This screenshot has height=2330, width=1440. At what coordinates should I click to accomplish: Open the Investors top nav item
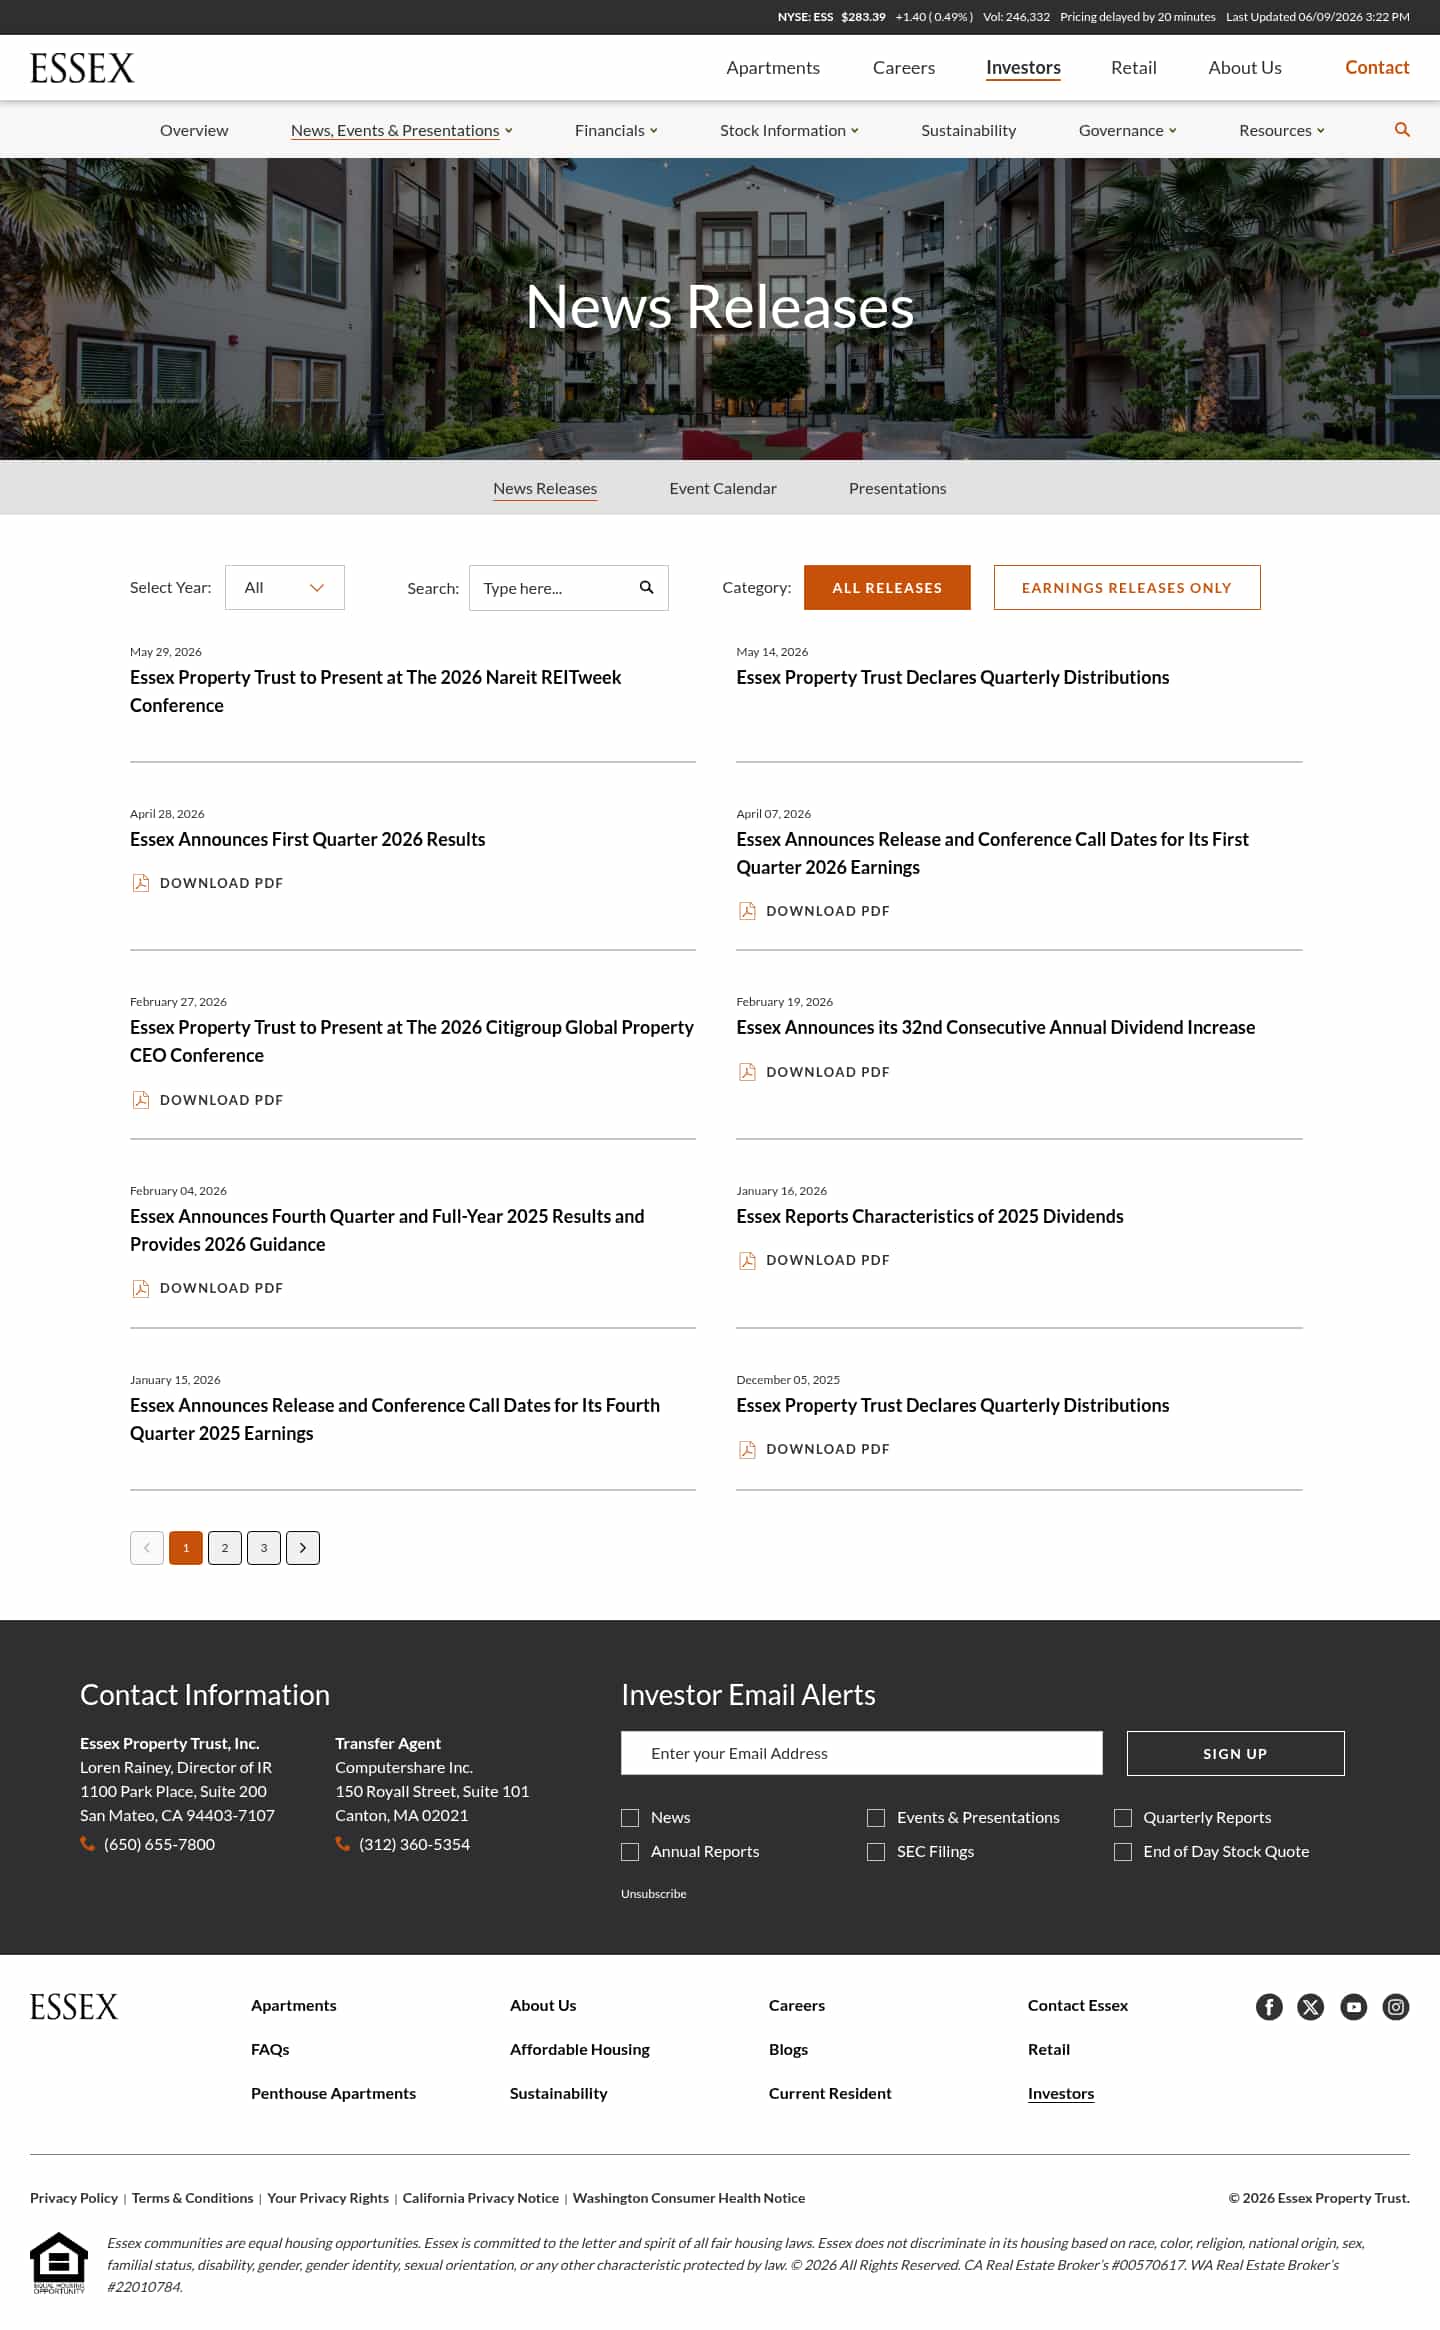tap(1023, 68)
